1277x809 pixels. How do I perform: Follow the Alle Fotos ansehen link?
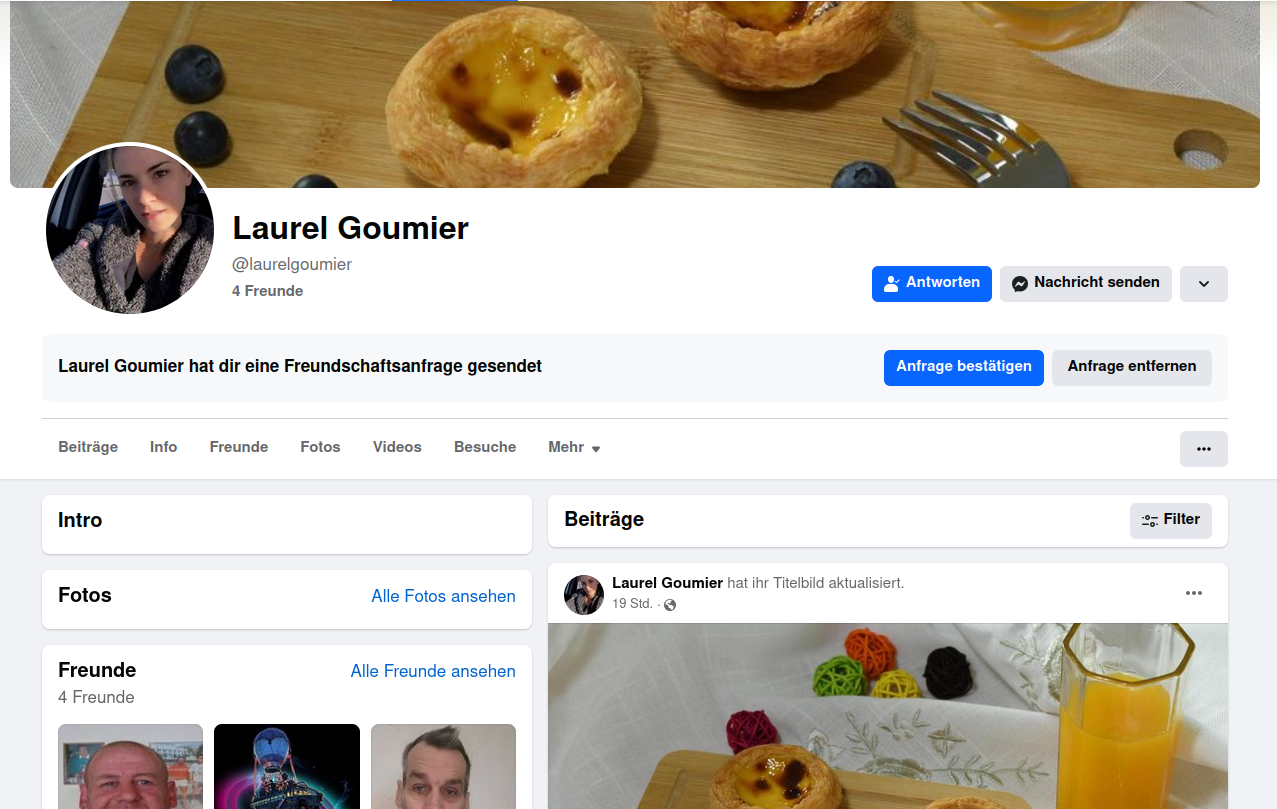tap(444, 596)
